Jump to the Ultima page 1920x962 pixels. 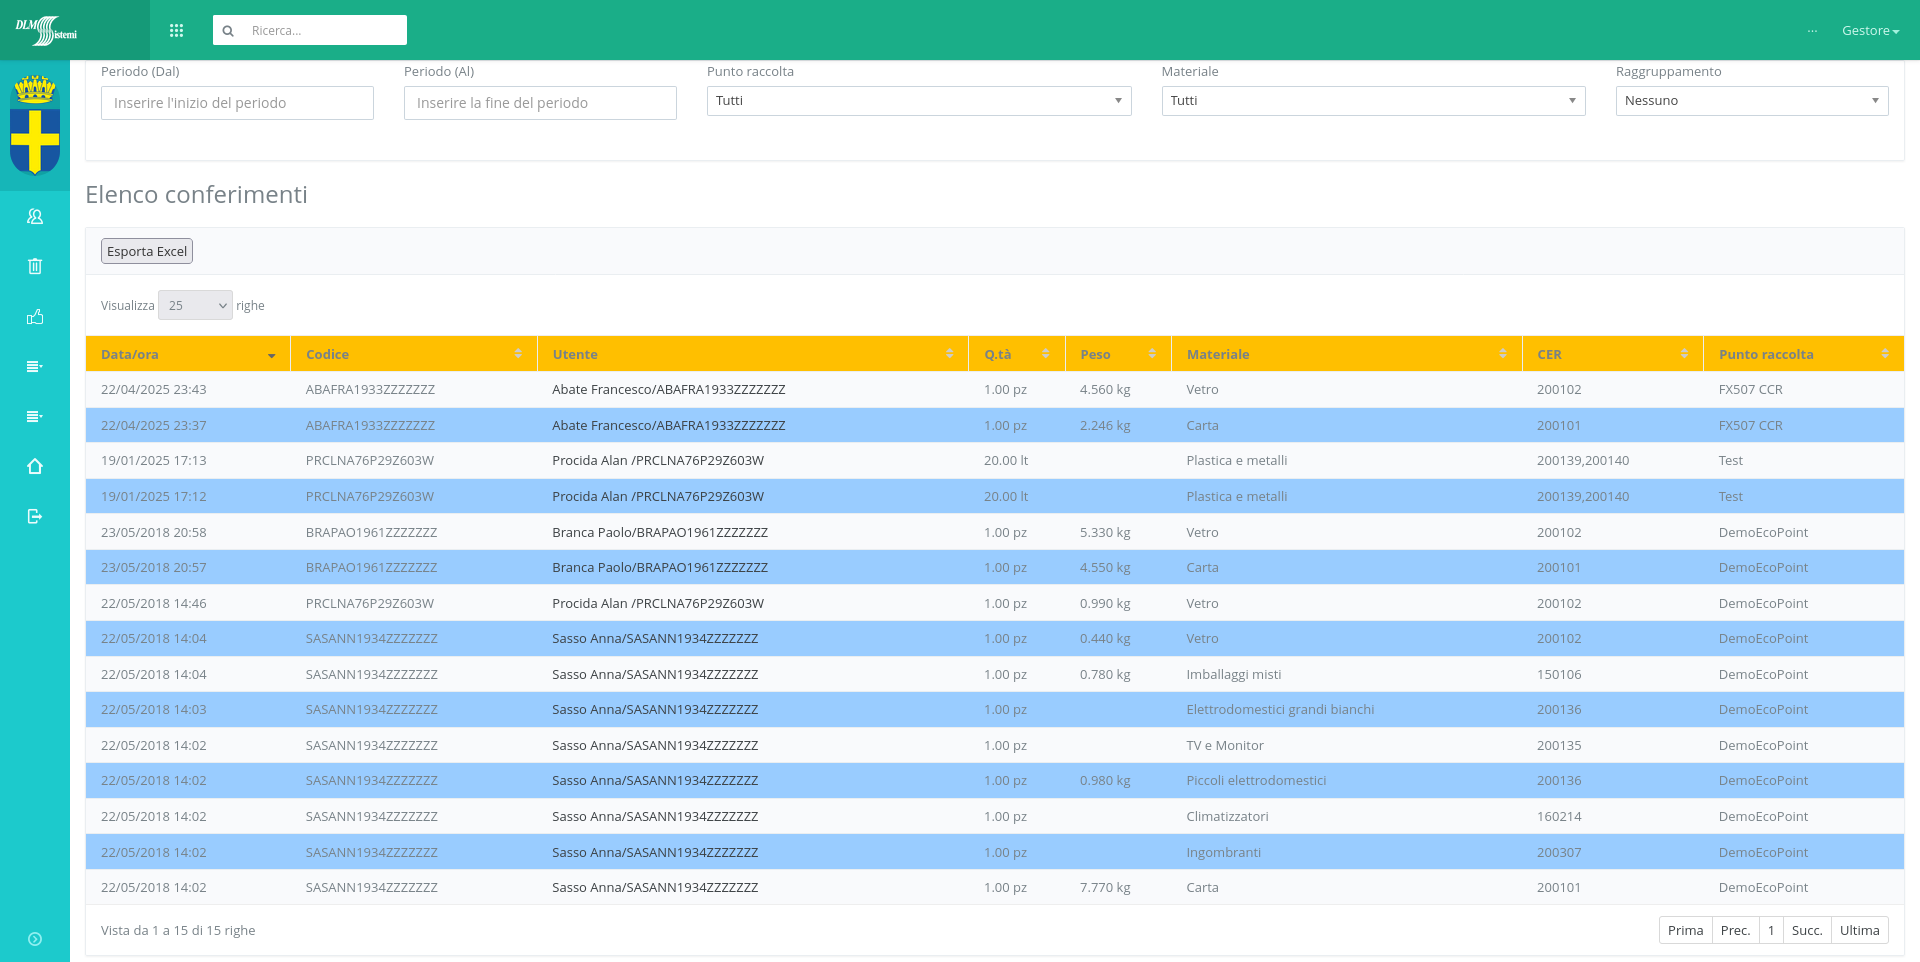[1859, 930]
